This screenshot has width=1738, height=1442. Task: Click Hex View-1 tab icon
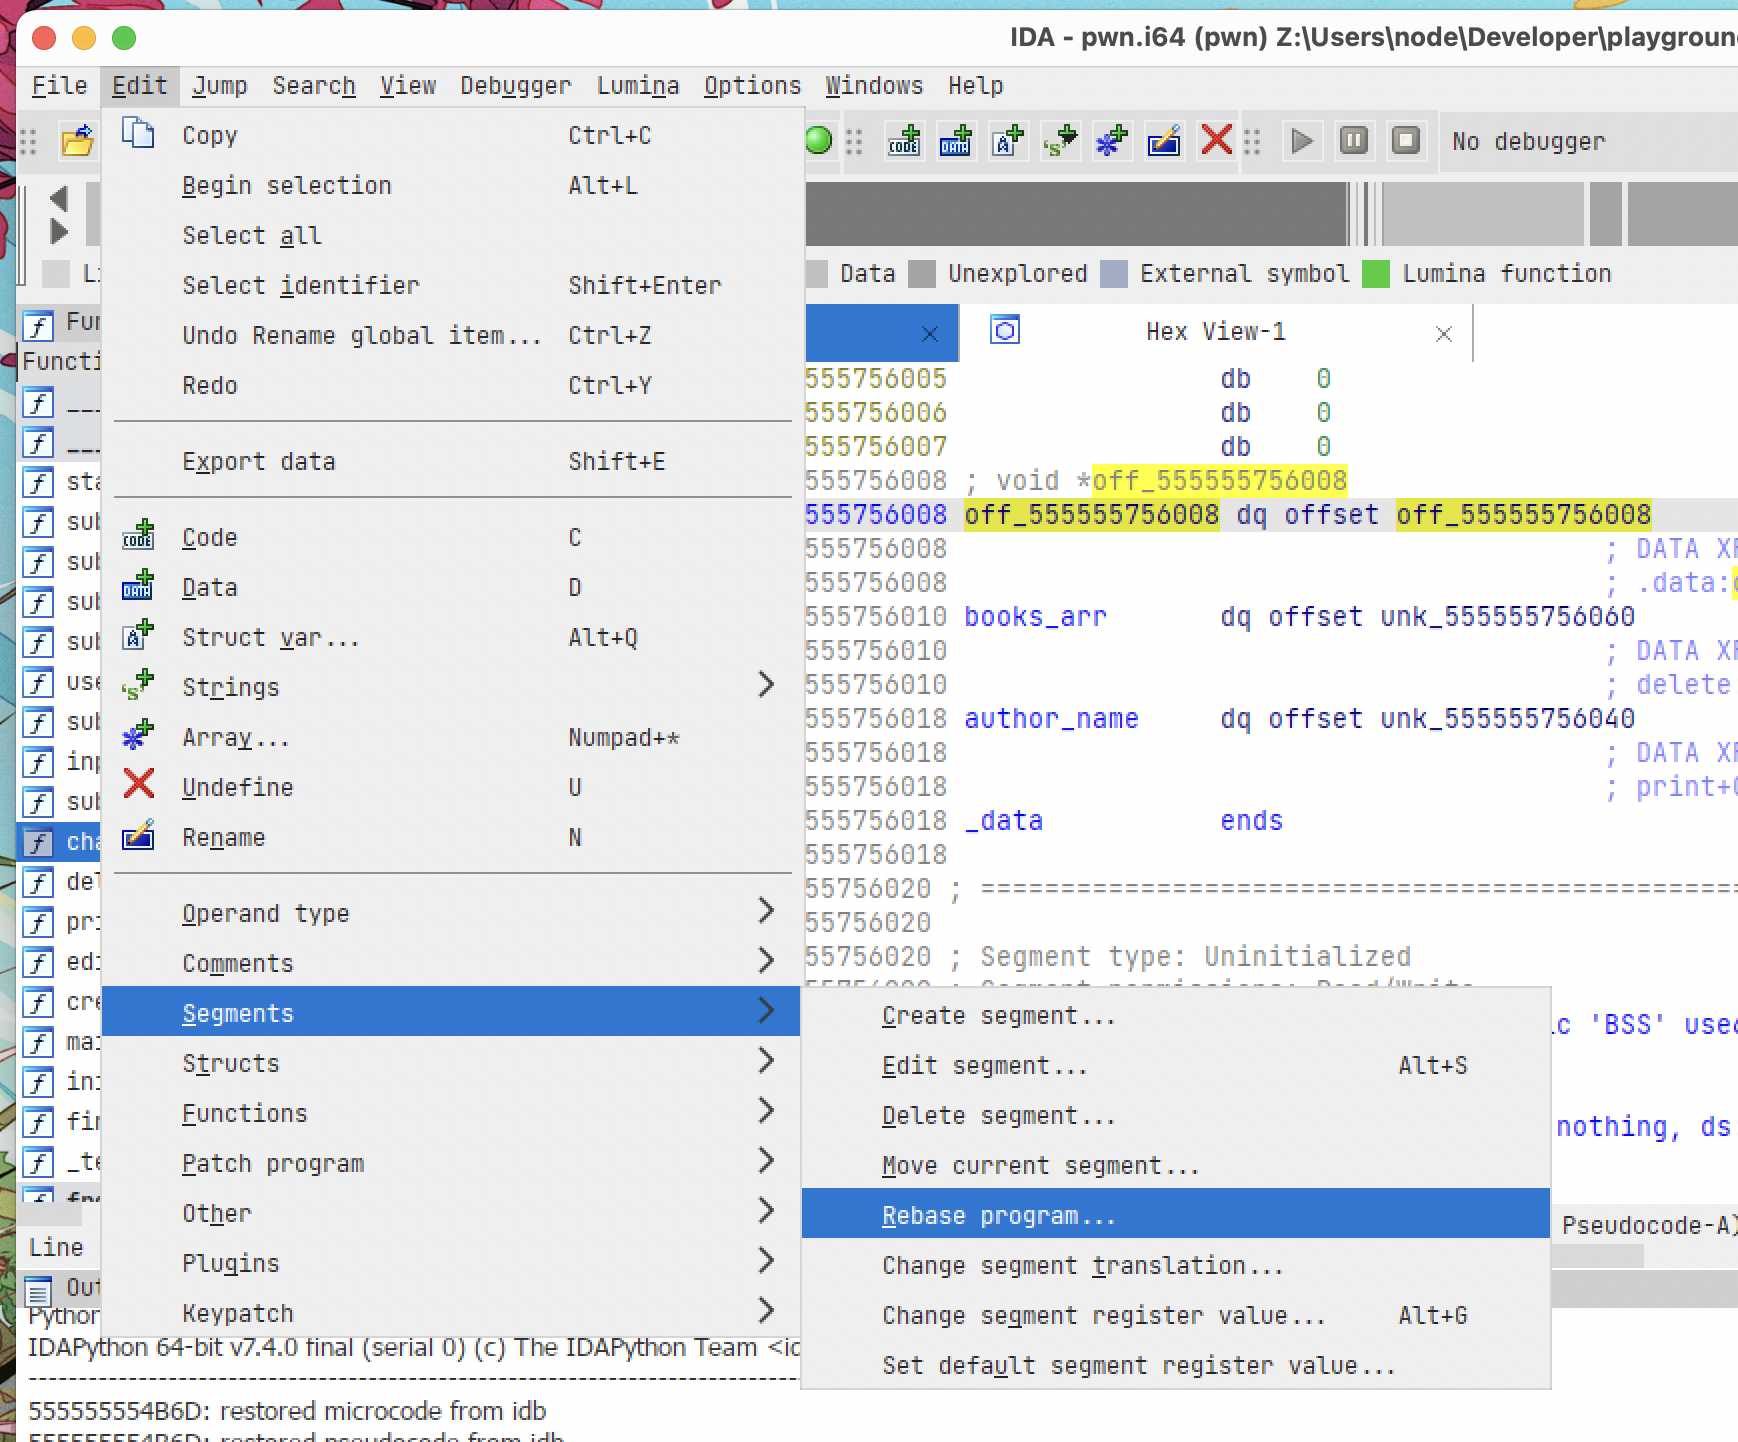click(1005, 330)
